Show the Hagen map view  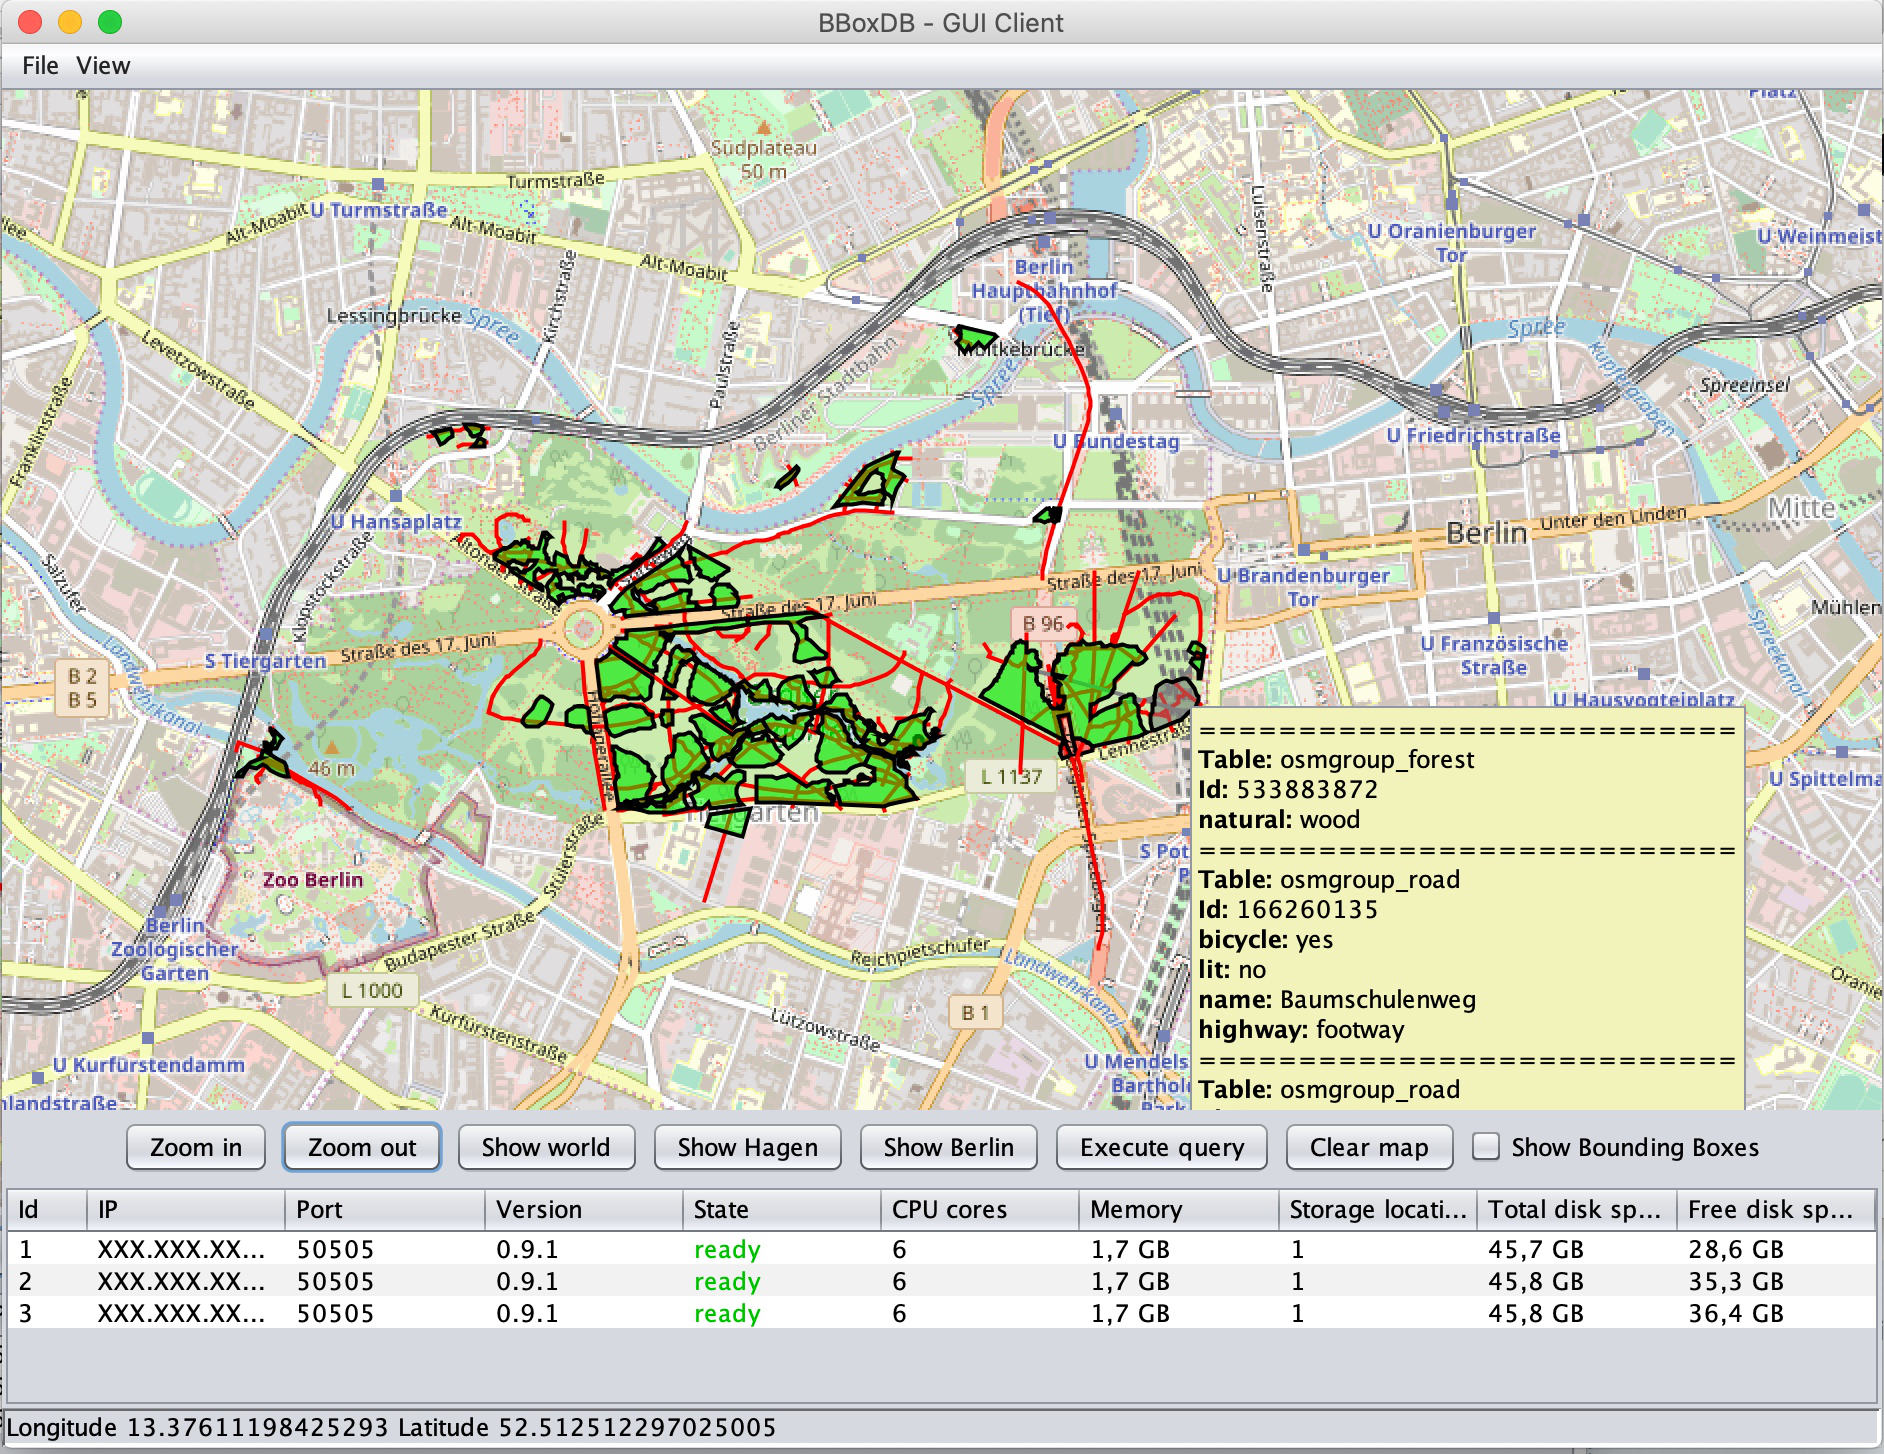(747, 1147)
